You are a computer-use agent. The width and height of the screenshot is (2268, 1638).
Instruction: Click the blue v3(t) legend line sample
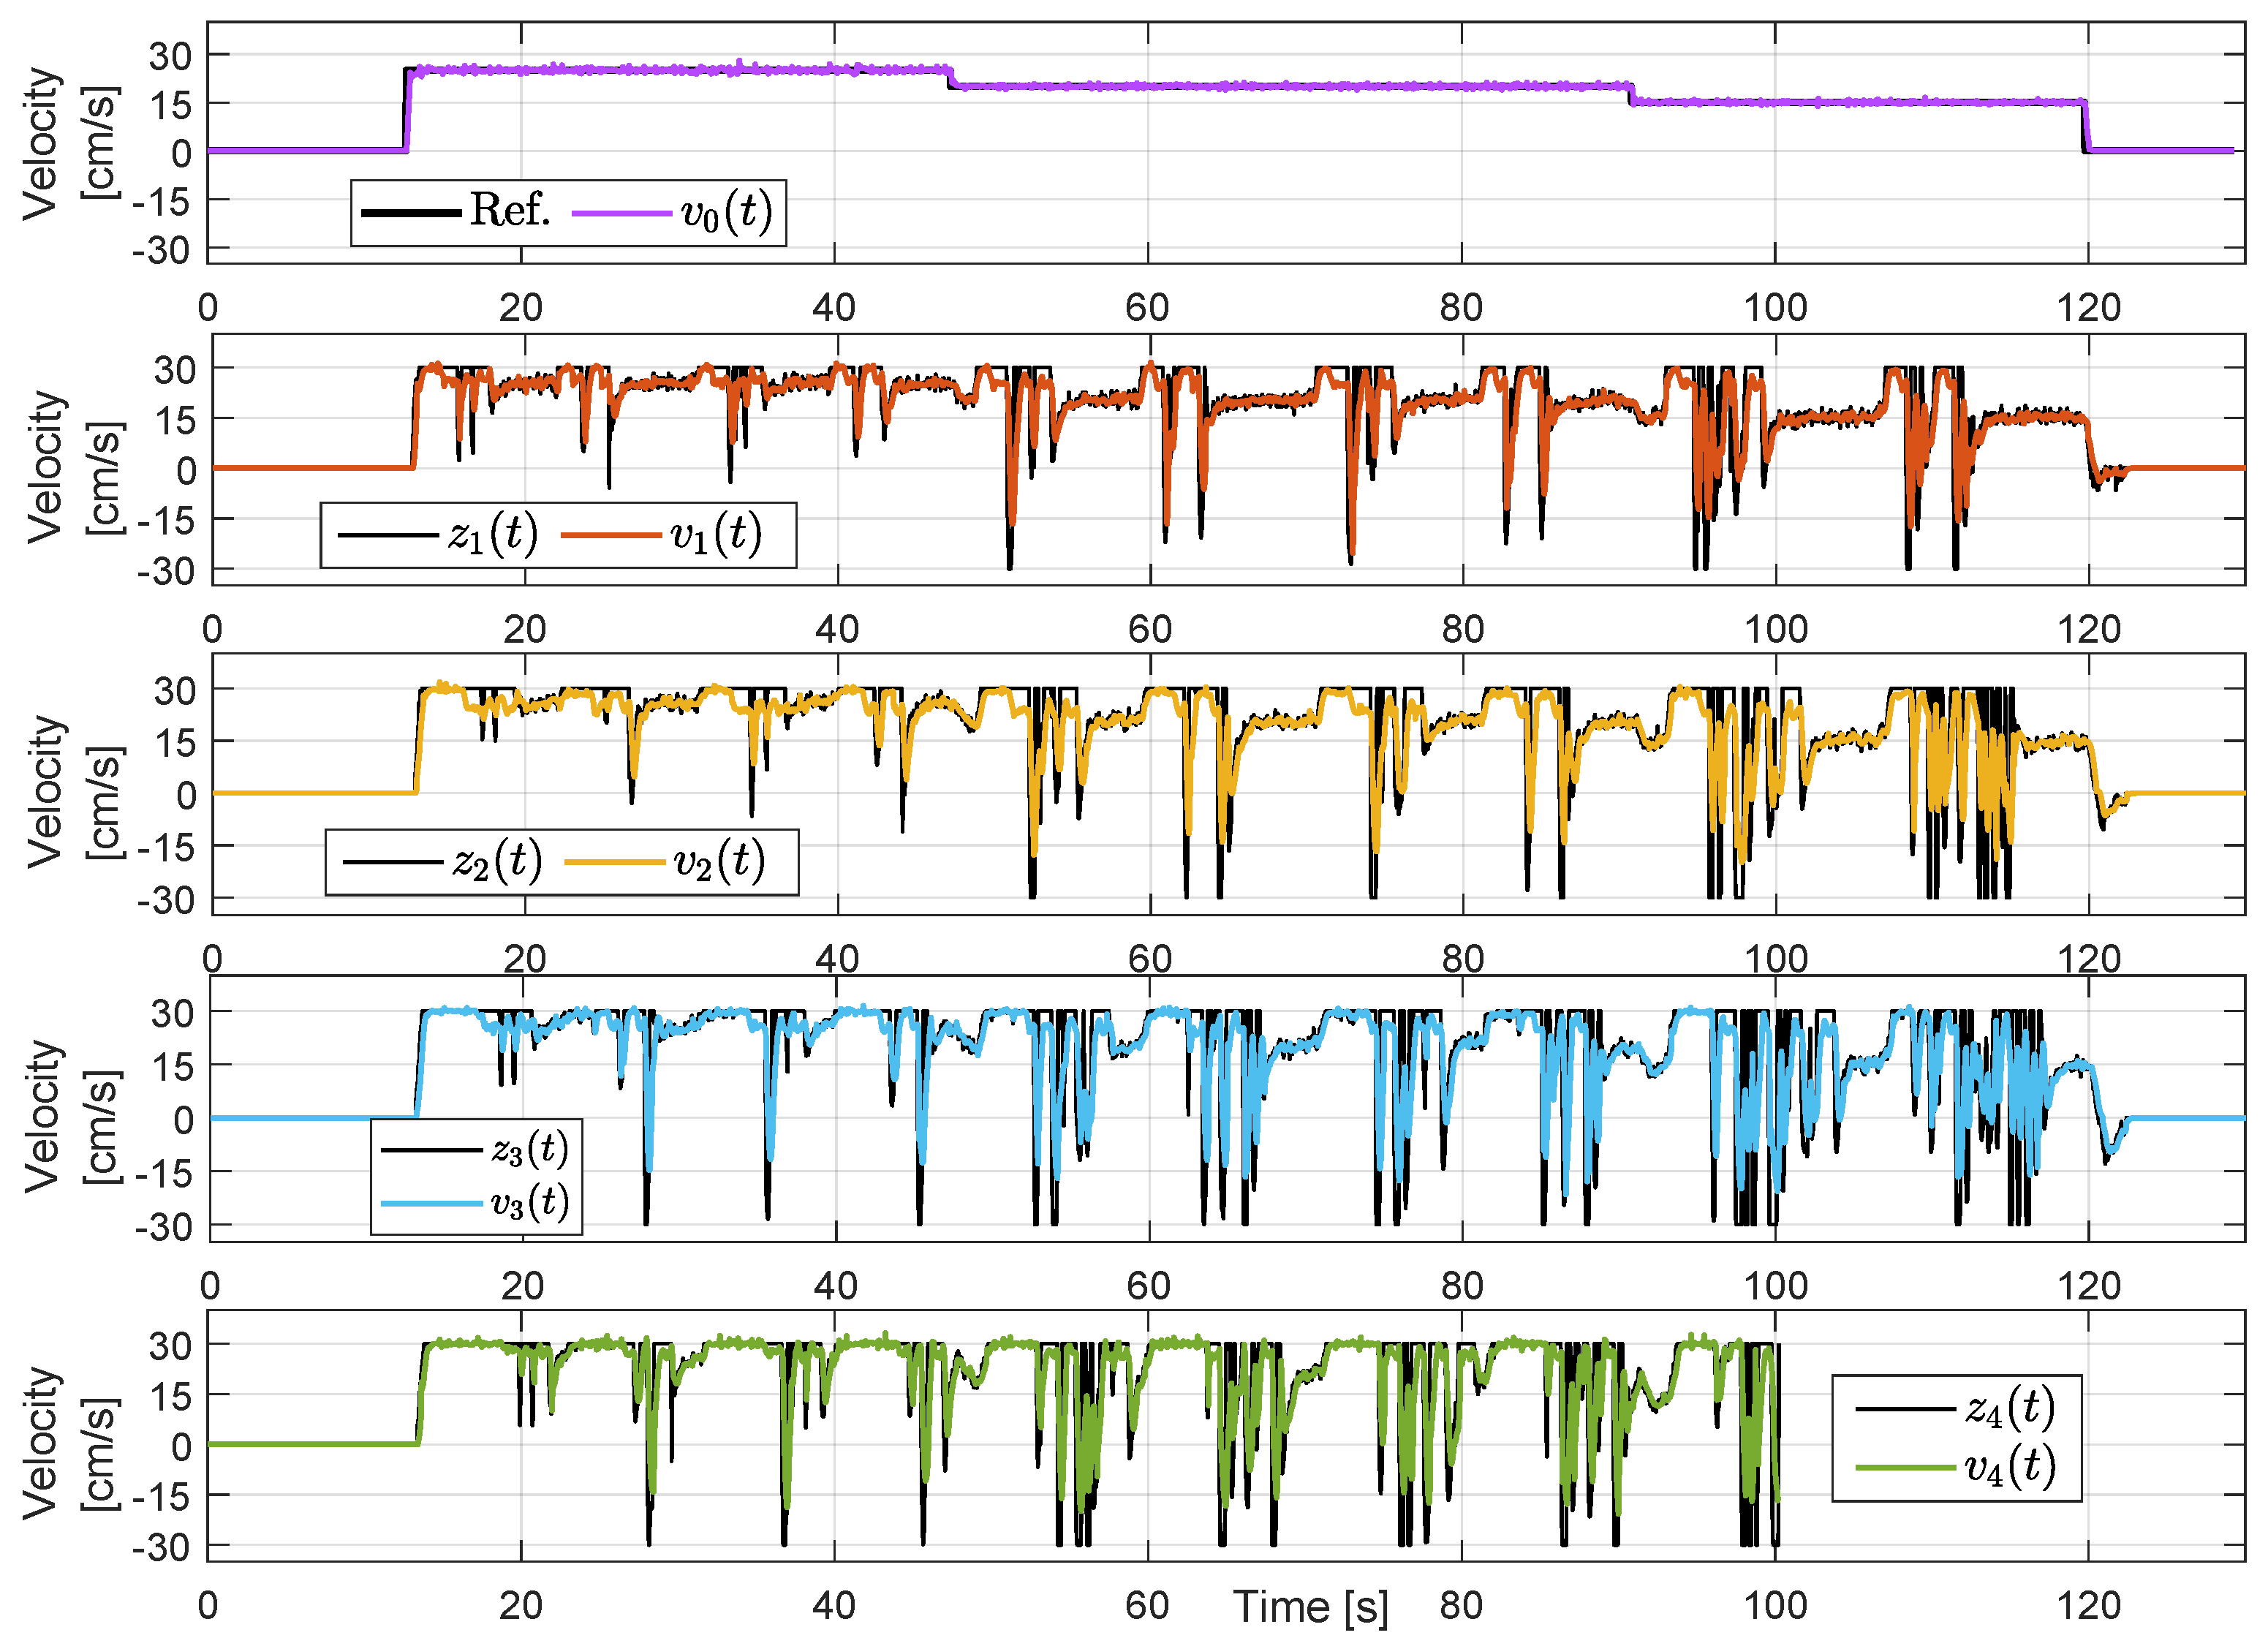(x=432, y=1203)
